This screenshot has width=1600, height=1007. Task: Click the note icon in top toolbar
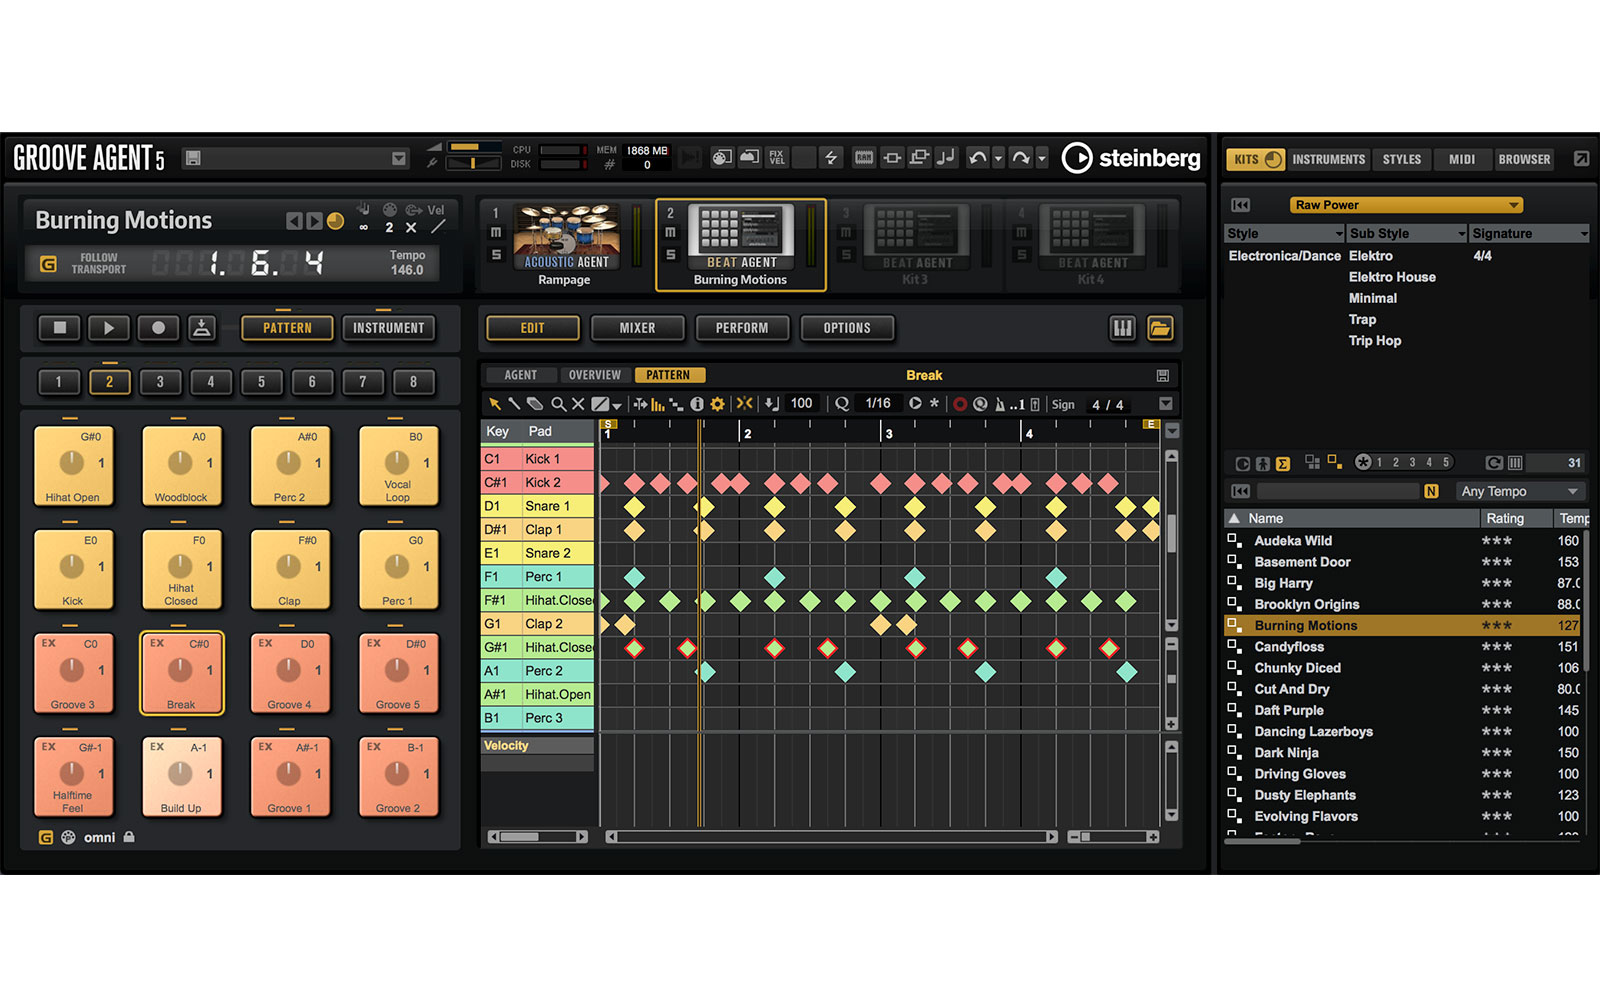[946, 158]
